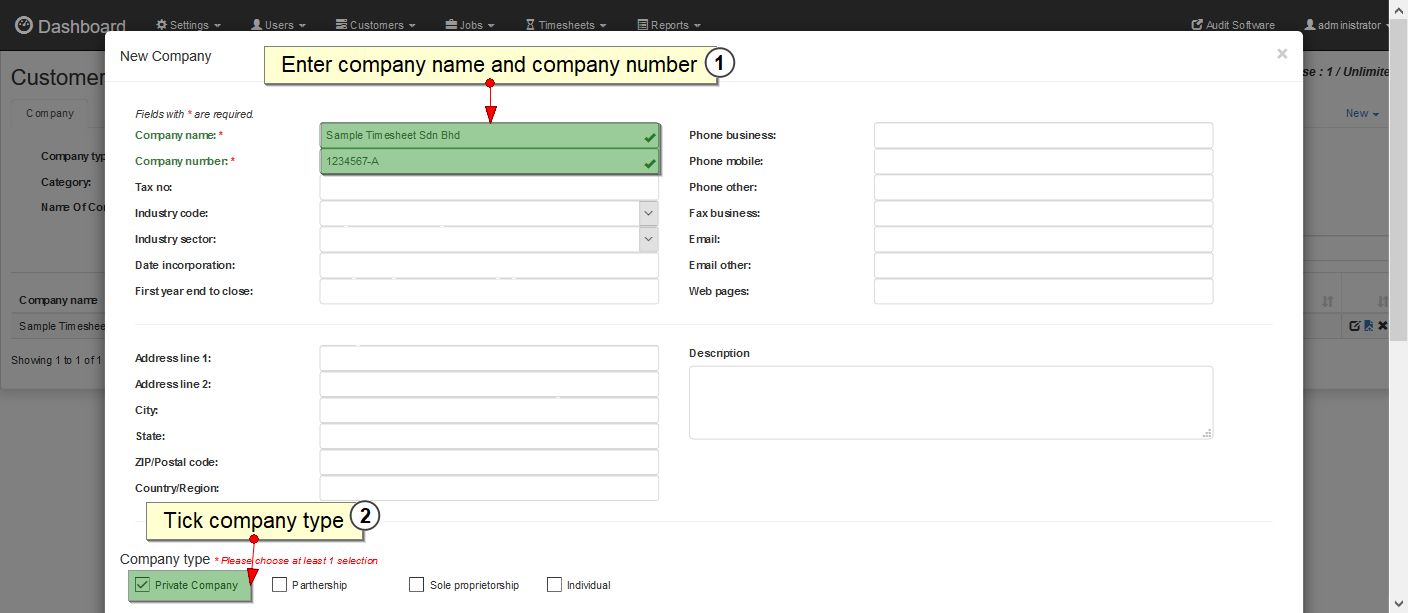This screenshot has height=613, width=1408.
Task: Click the edit icon in the company row
Action: click(x=1355, y=326)
